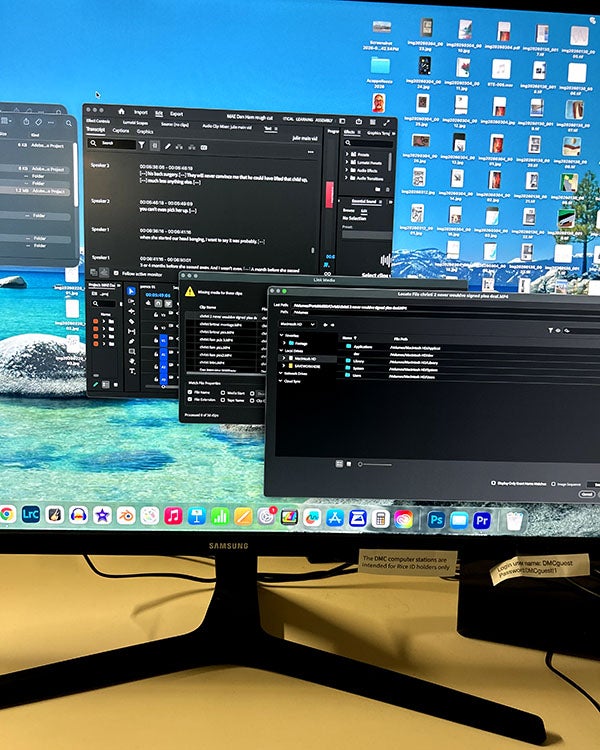
Task: Select the Slip tool
Action: tap(132, 331)
